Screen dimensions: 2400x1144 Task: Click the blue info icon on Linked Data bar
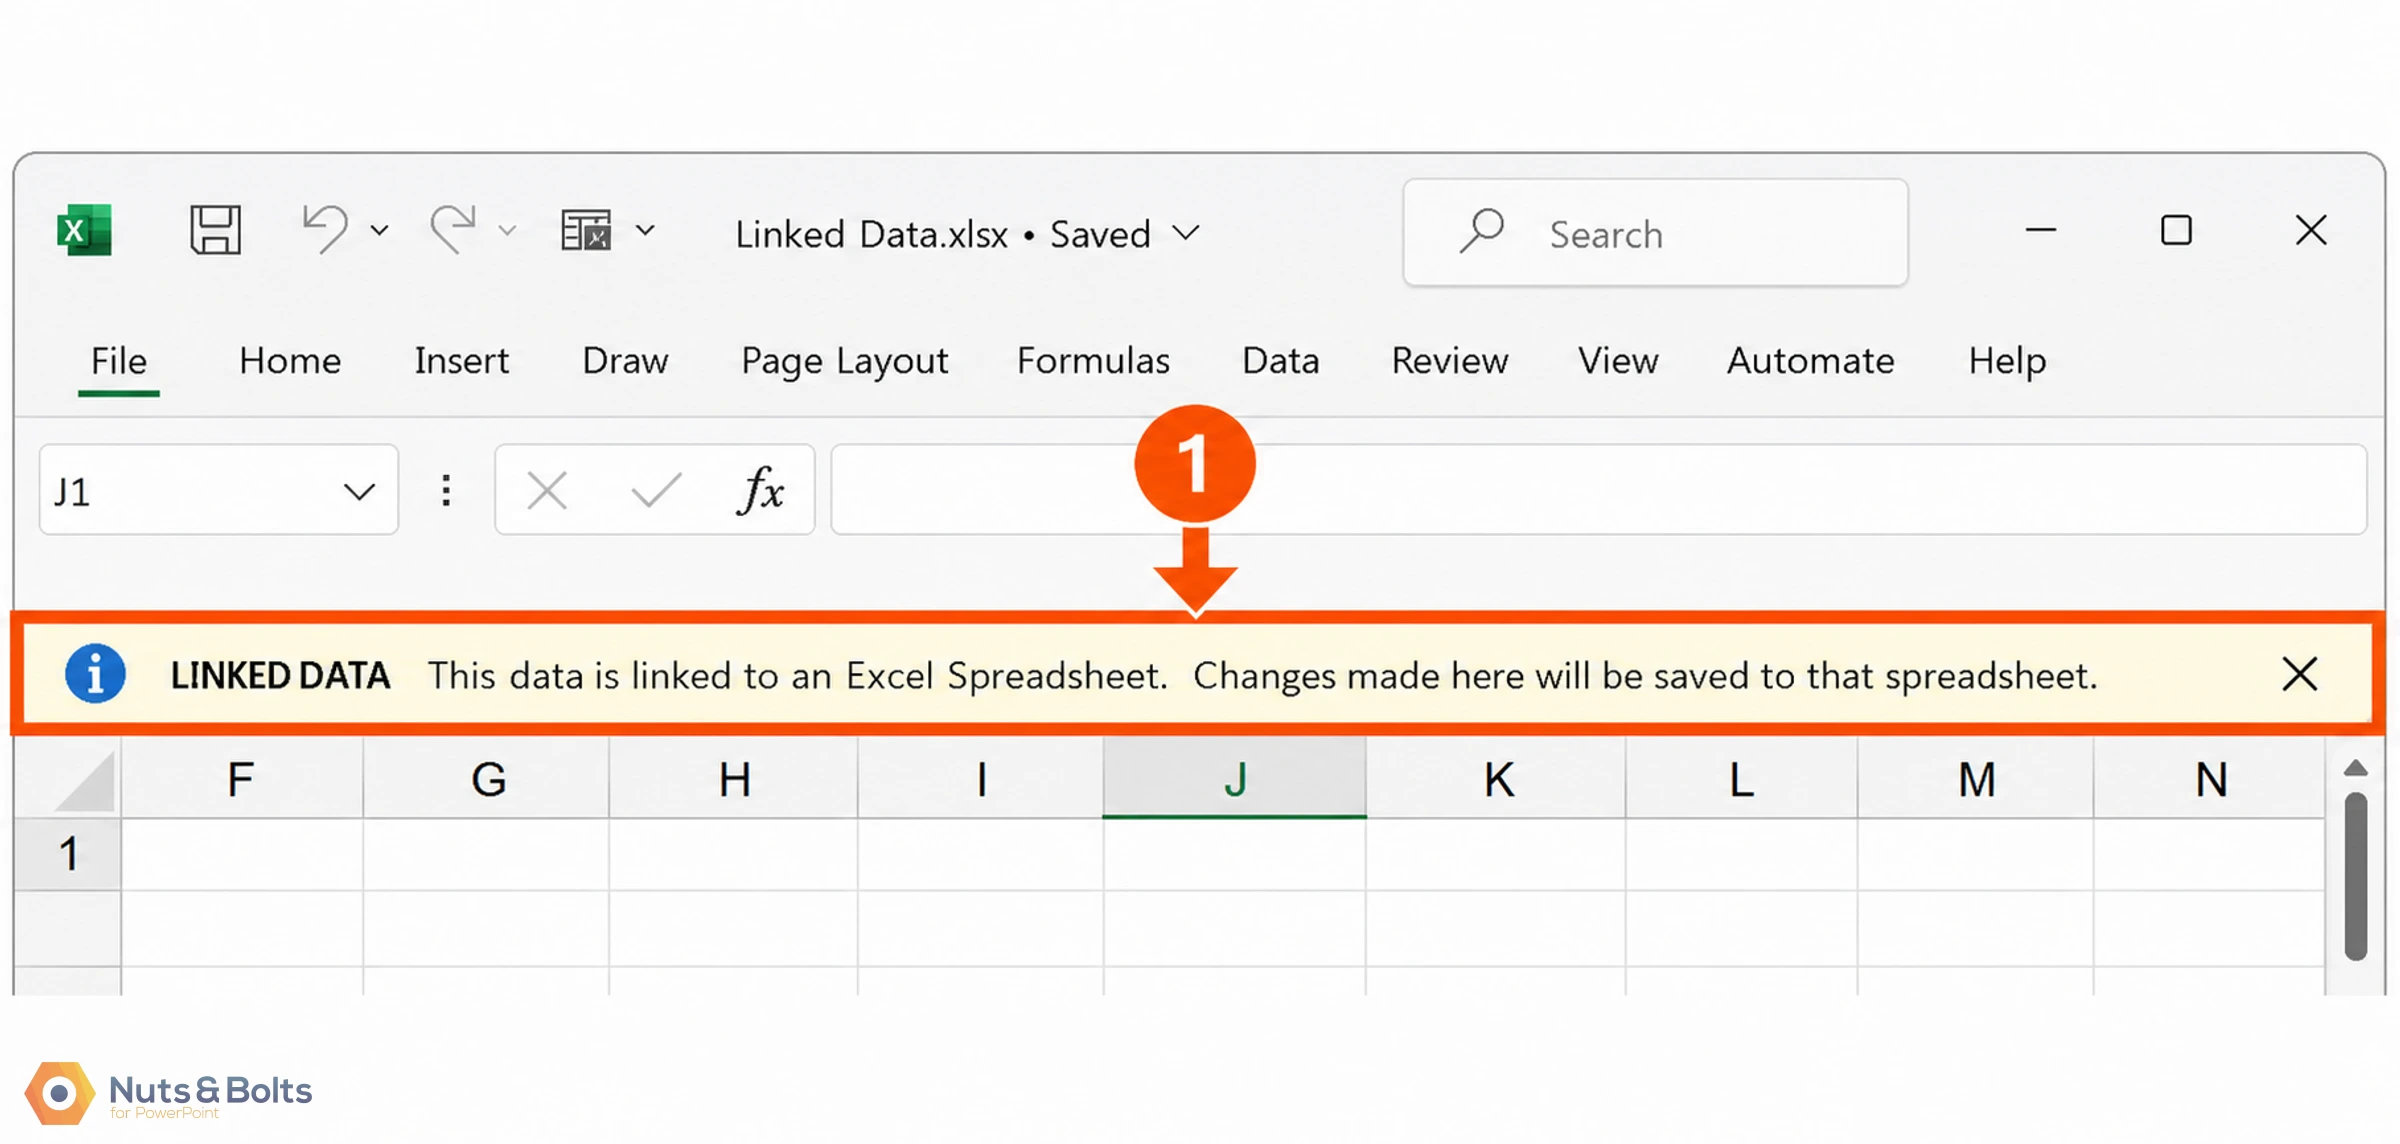[x=95, y=674]
